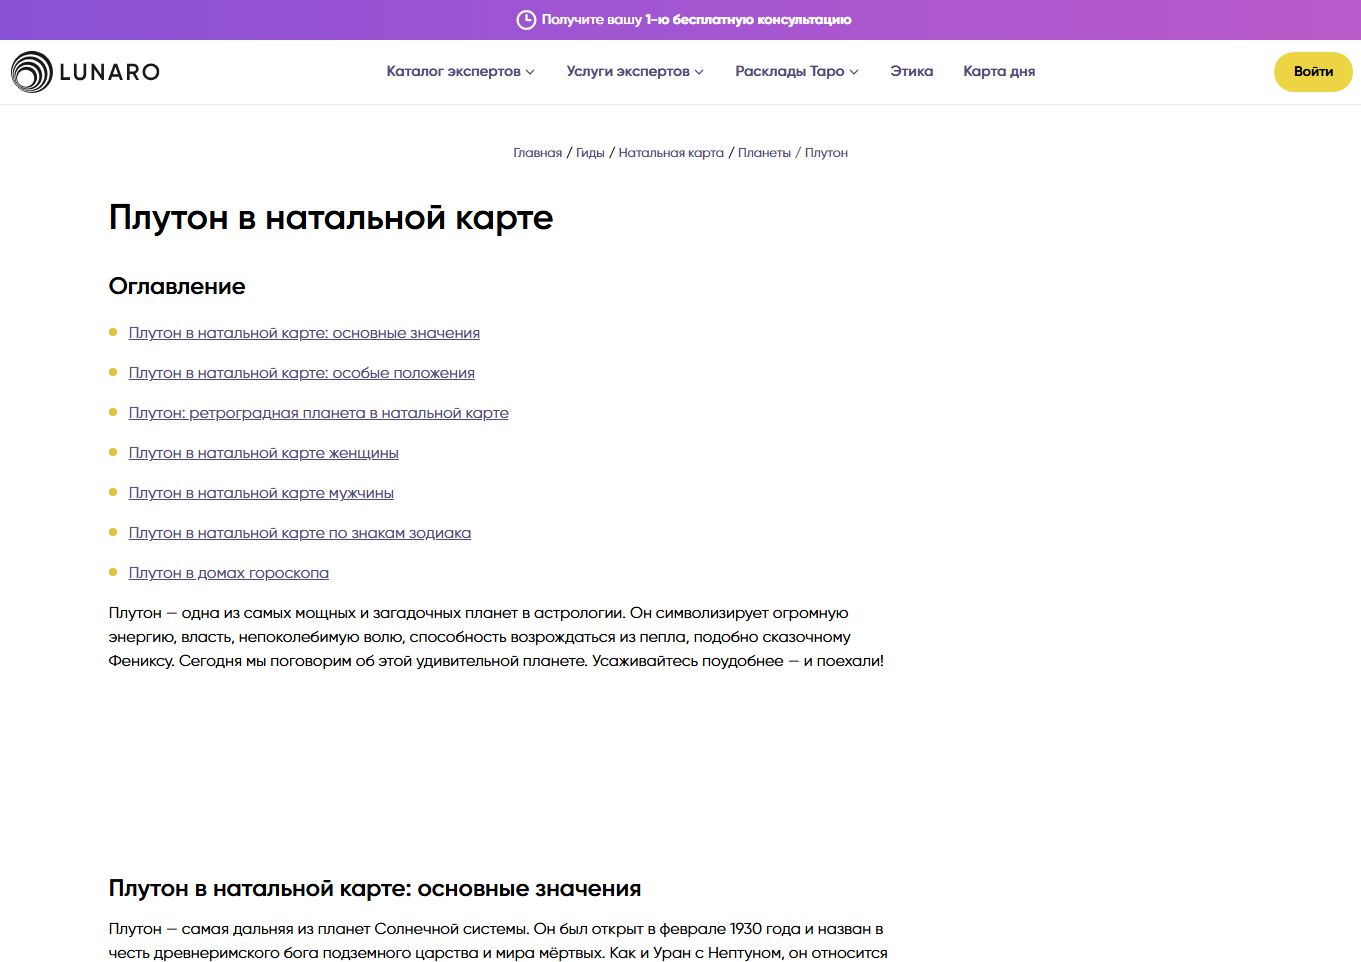This screenshot has width=1361, height=962.
Task: Go to натальной карте мужчины link
Action: point(261,493)
